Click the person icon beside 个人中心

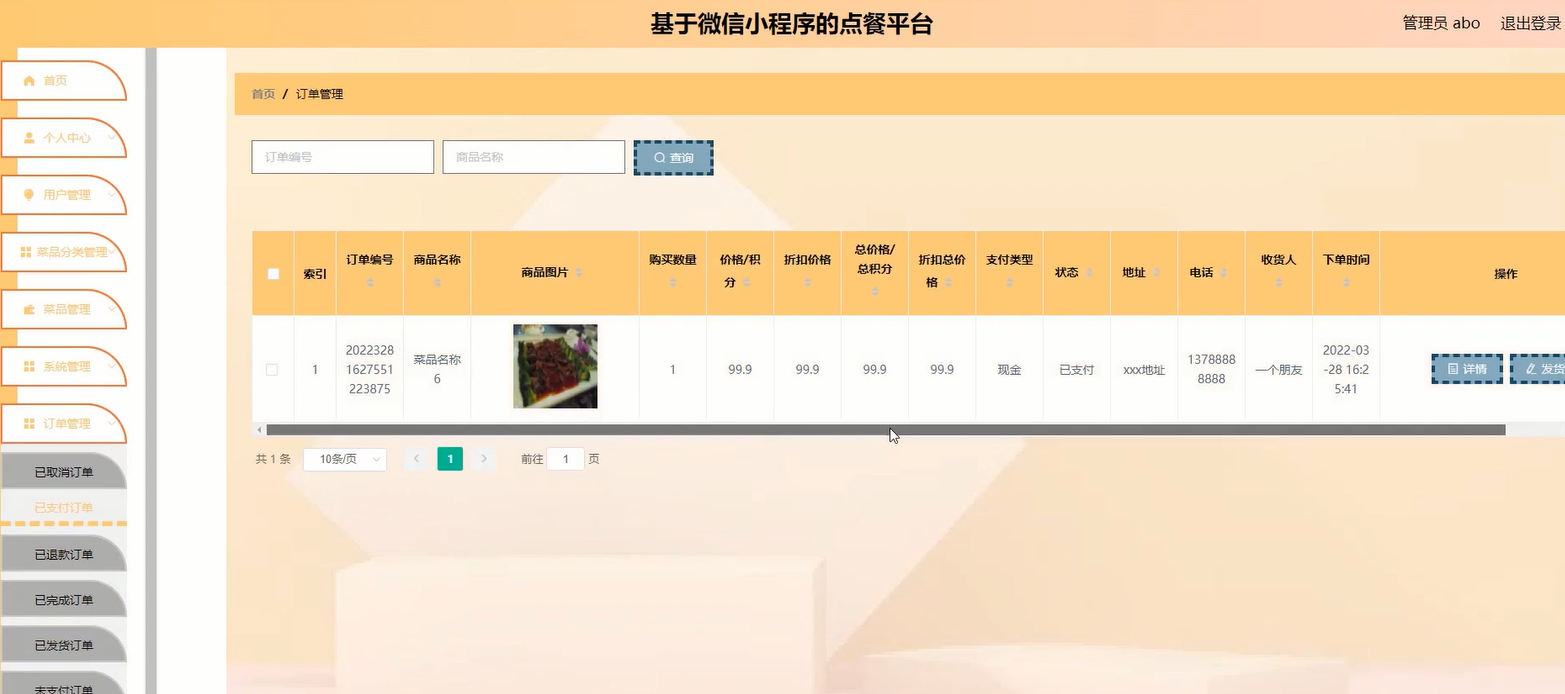tap(29, 138)
